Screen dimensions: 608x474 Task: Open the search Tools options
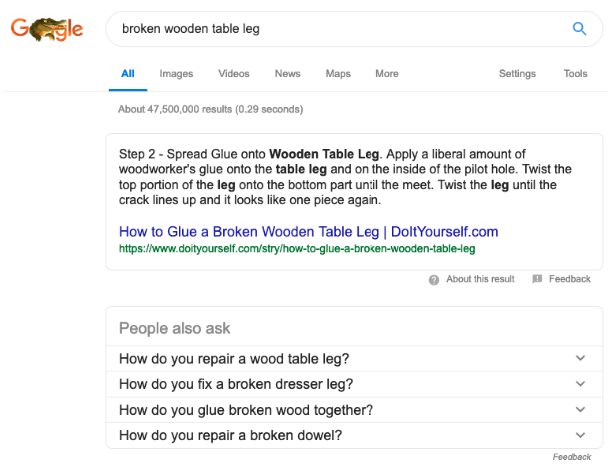coord(575,74)
